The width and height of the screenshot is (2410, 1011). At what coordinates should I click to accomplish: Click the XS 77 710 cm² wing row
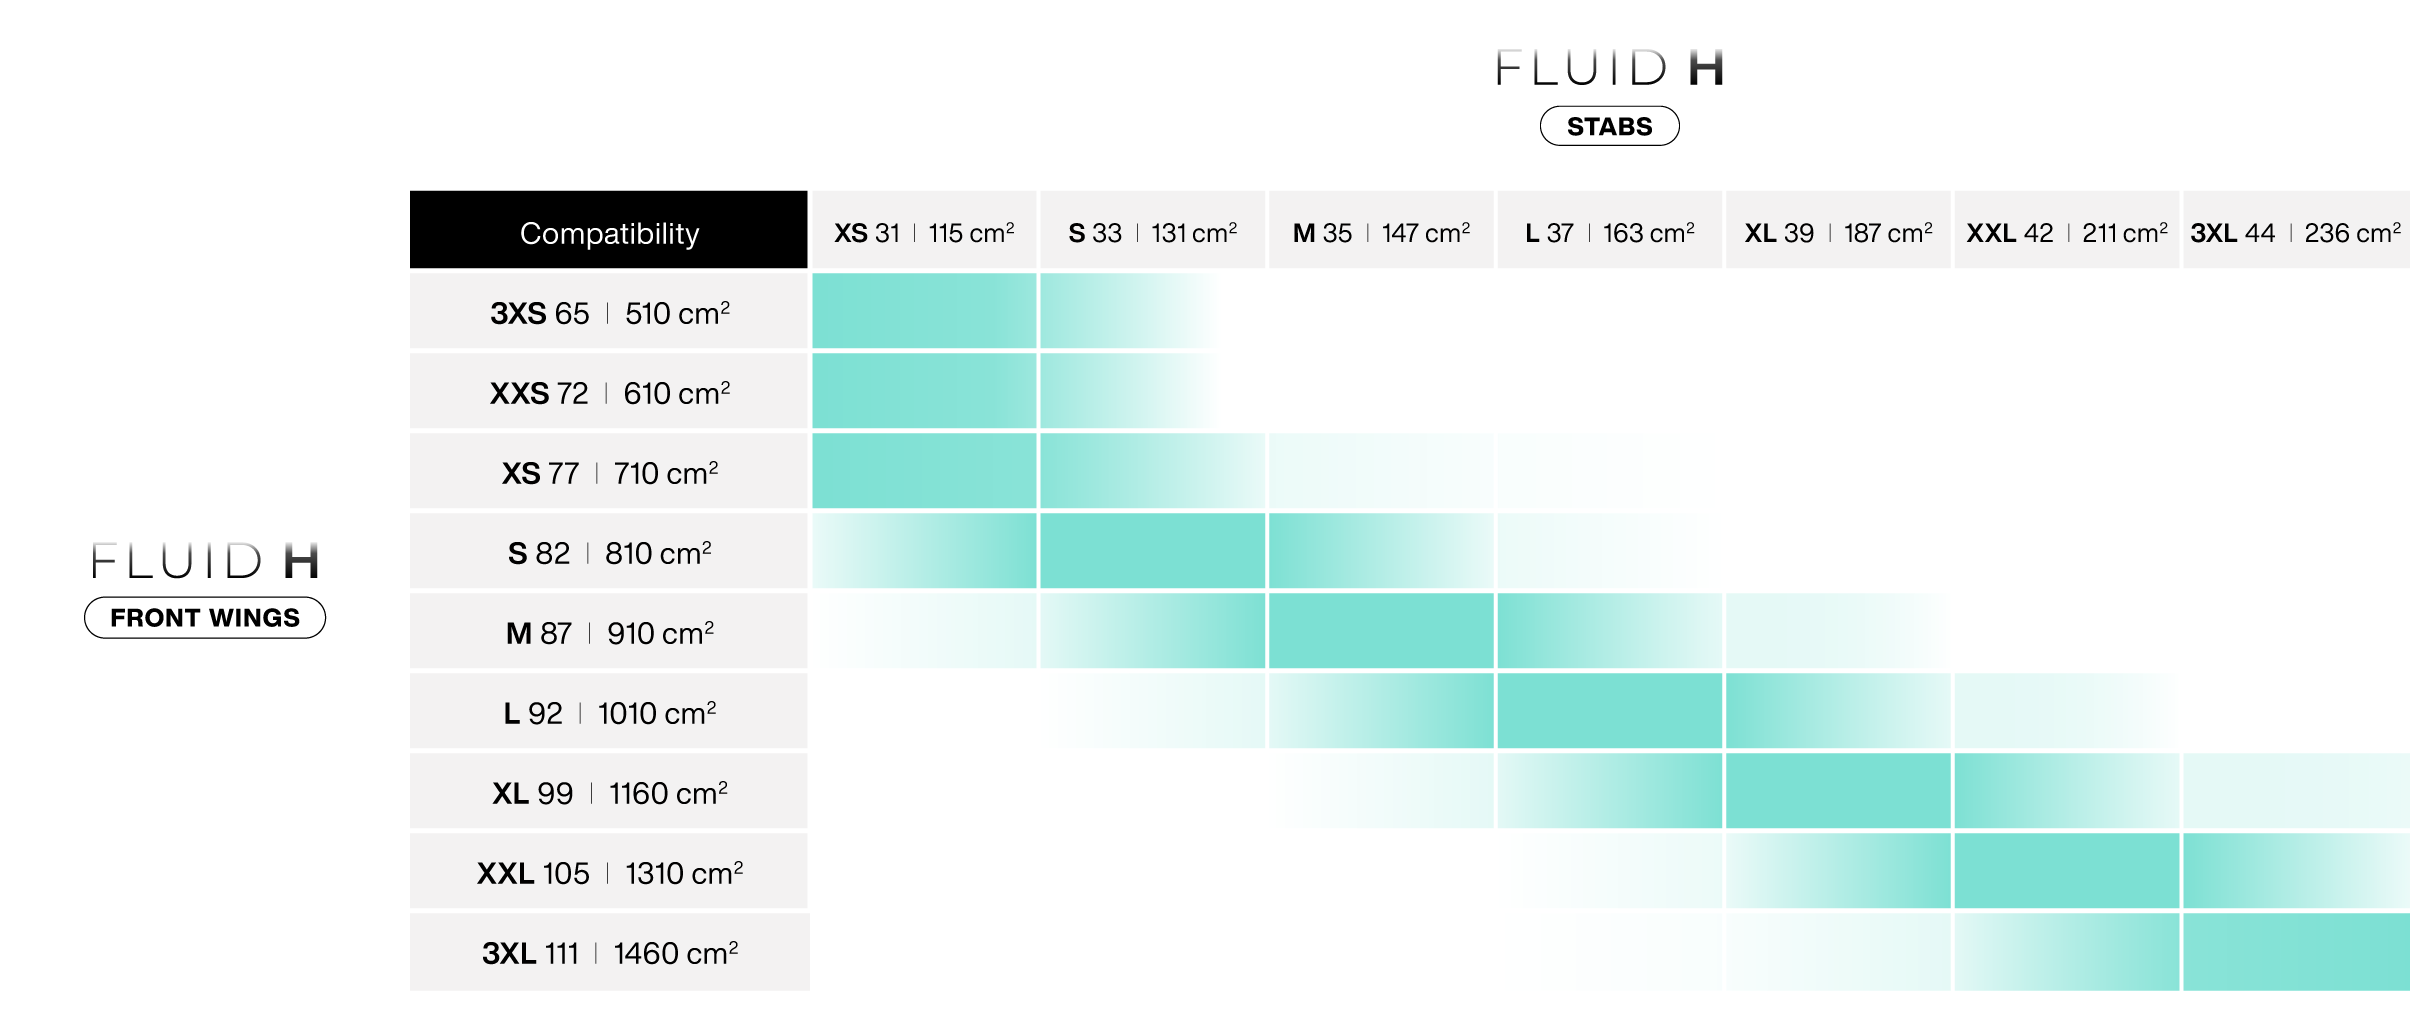coord(609,471)
